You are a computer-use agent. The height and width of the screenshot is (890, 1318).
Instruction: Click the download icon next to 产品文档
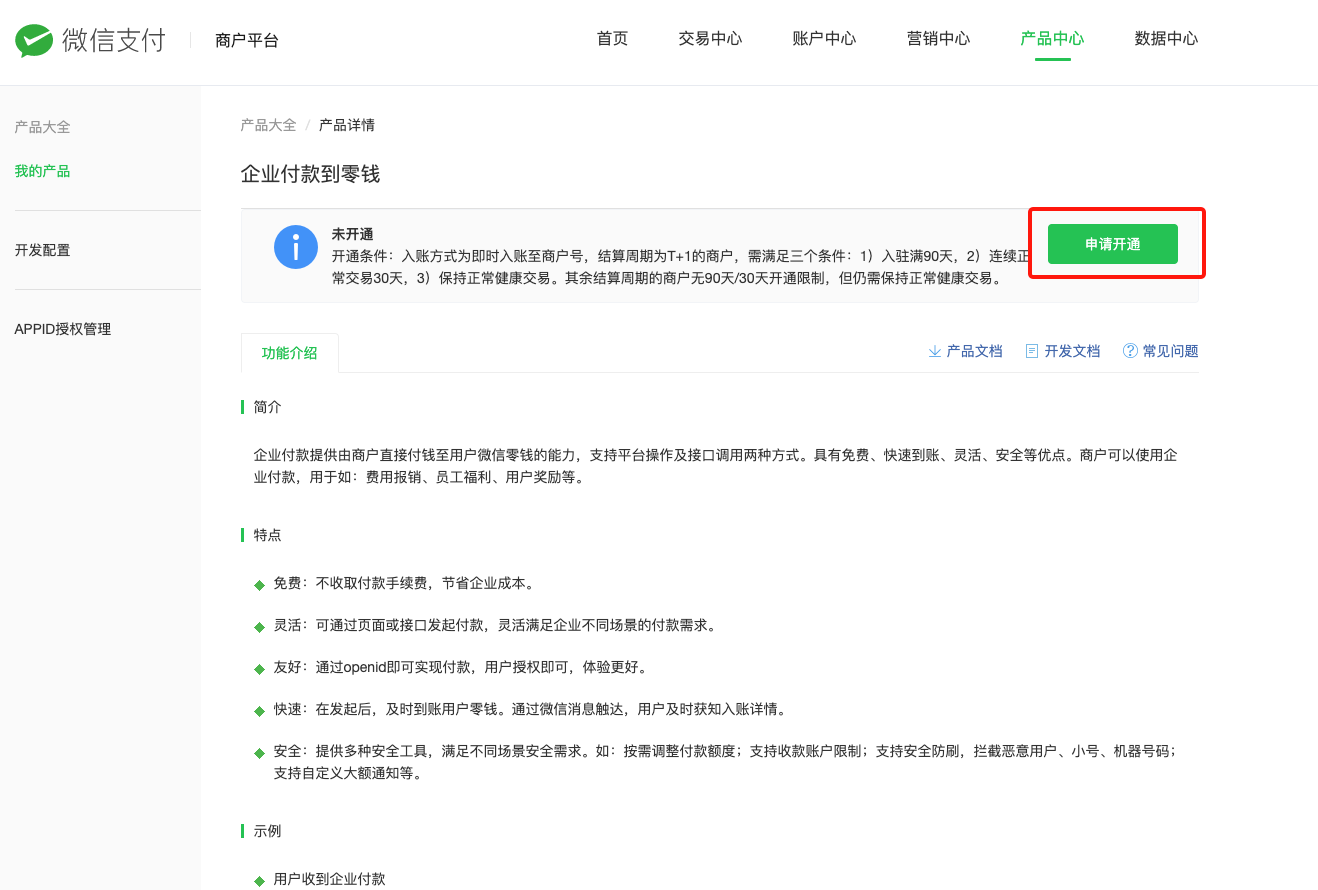(x=935, y=351)
